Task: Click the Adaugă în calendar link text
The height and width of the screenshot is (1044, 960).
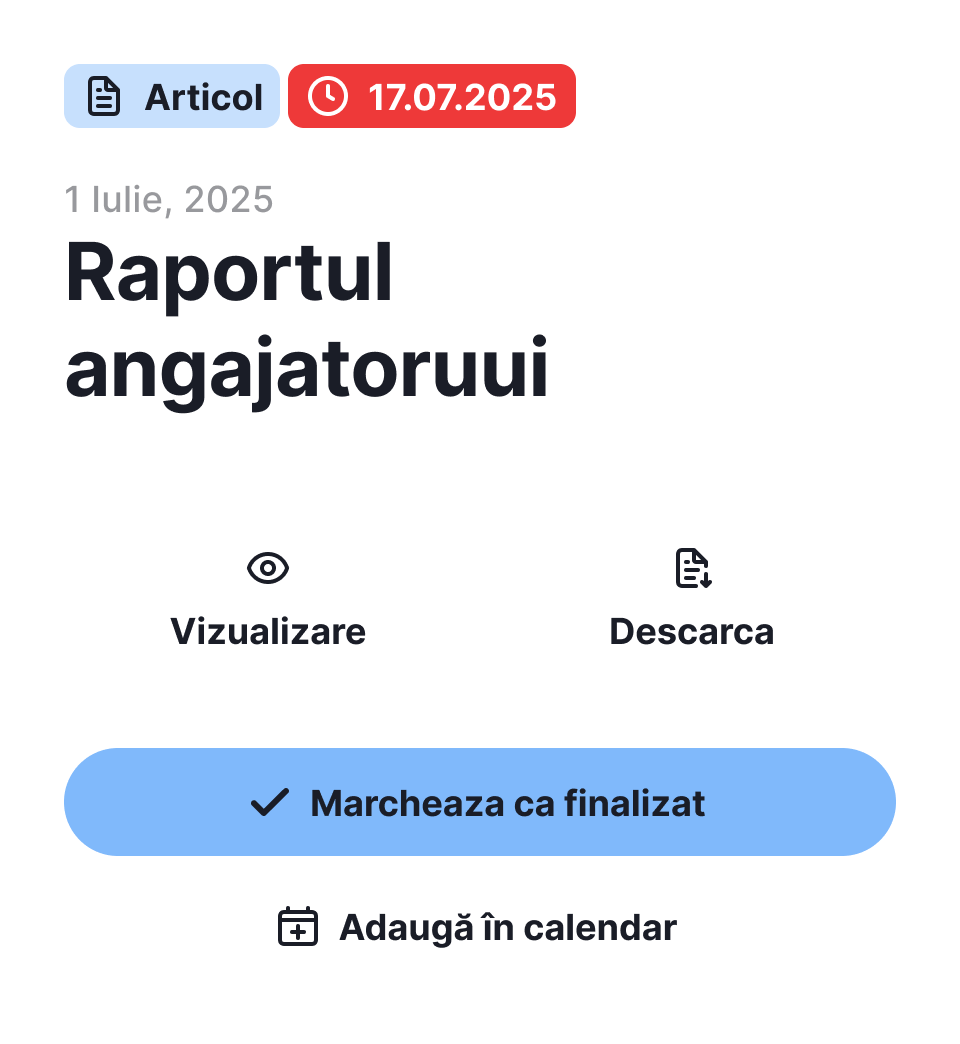Action: [508, 927]
